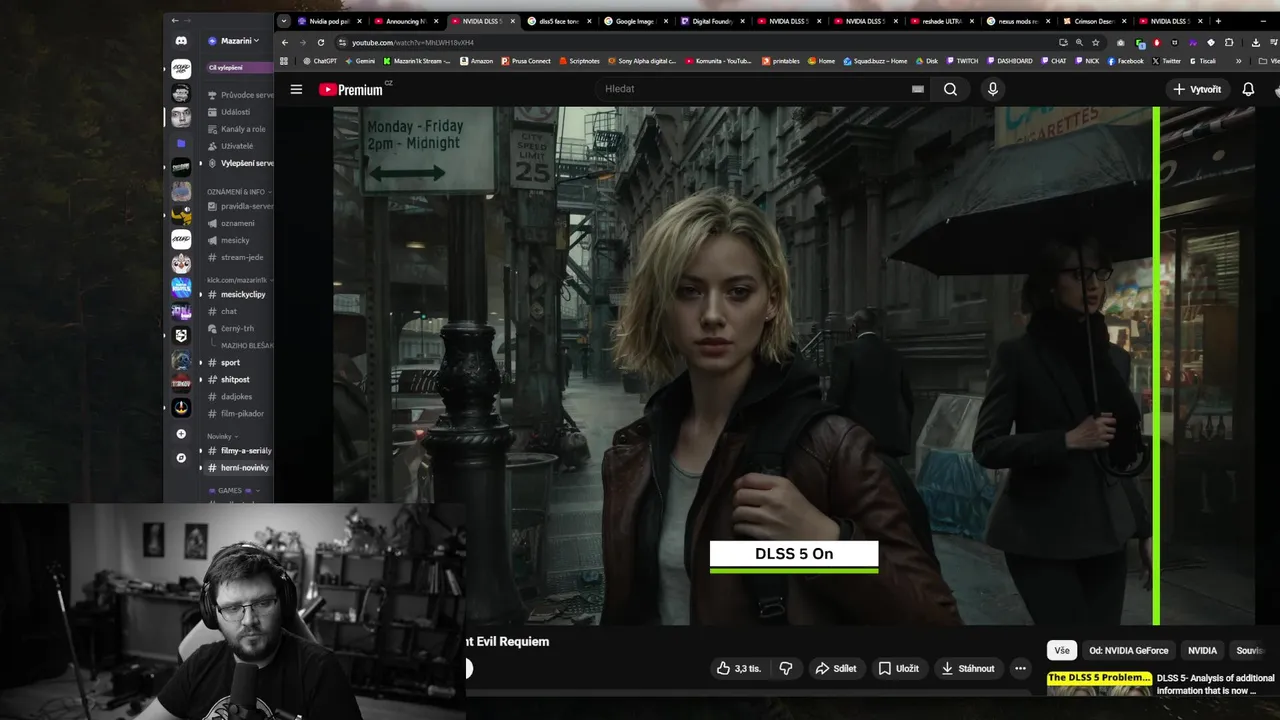Click the Vytvořit create button
Image resolution: width=1280 pixels, height=720 pixels.
point(1197,89)
